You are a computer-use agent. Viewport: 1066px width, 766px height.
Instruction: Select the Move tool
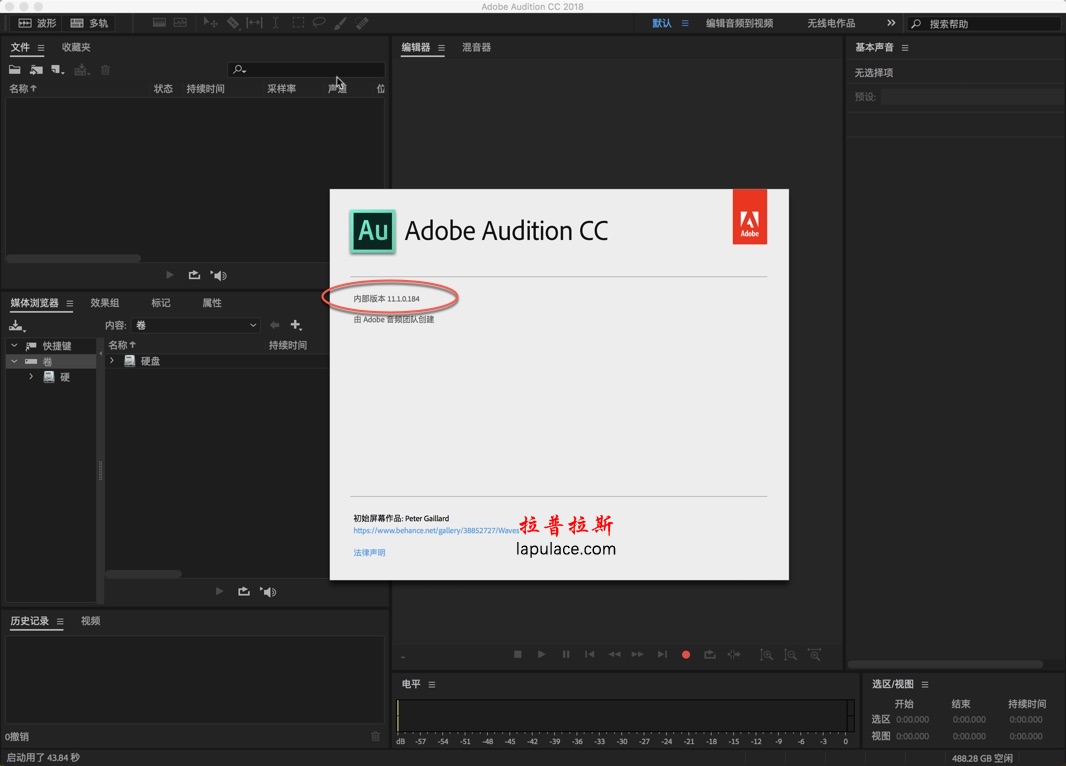coord(210,23)
